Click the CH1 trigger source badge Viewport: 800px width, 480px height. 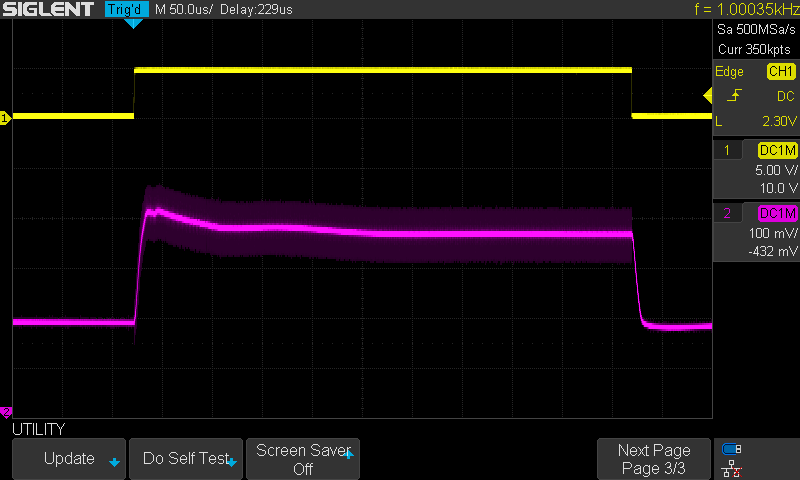[781, 71]
